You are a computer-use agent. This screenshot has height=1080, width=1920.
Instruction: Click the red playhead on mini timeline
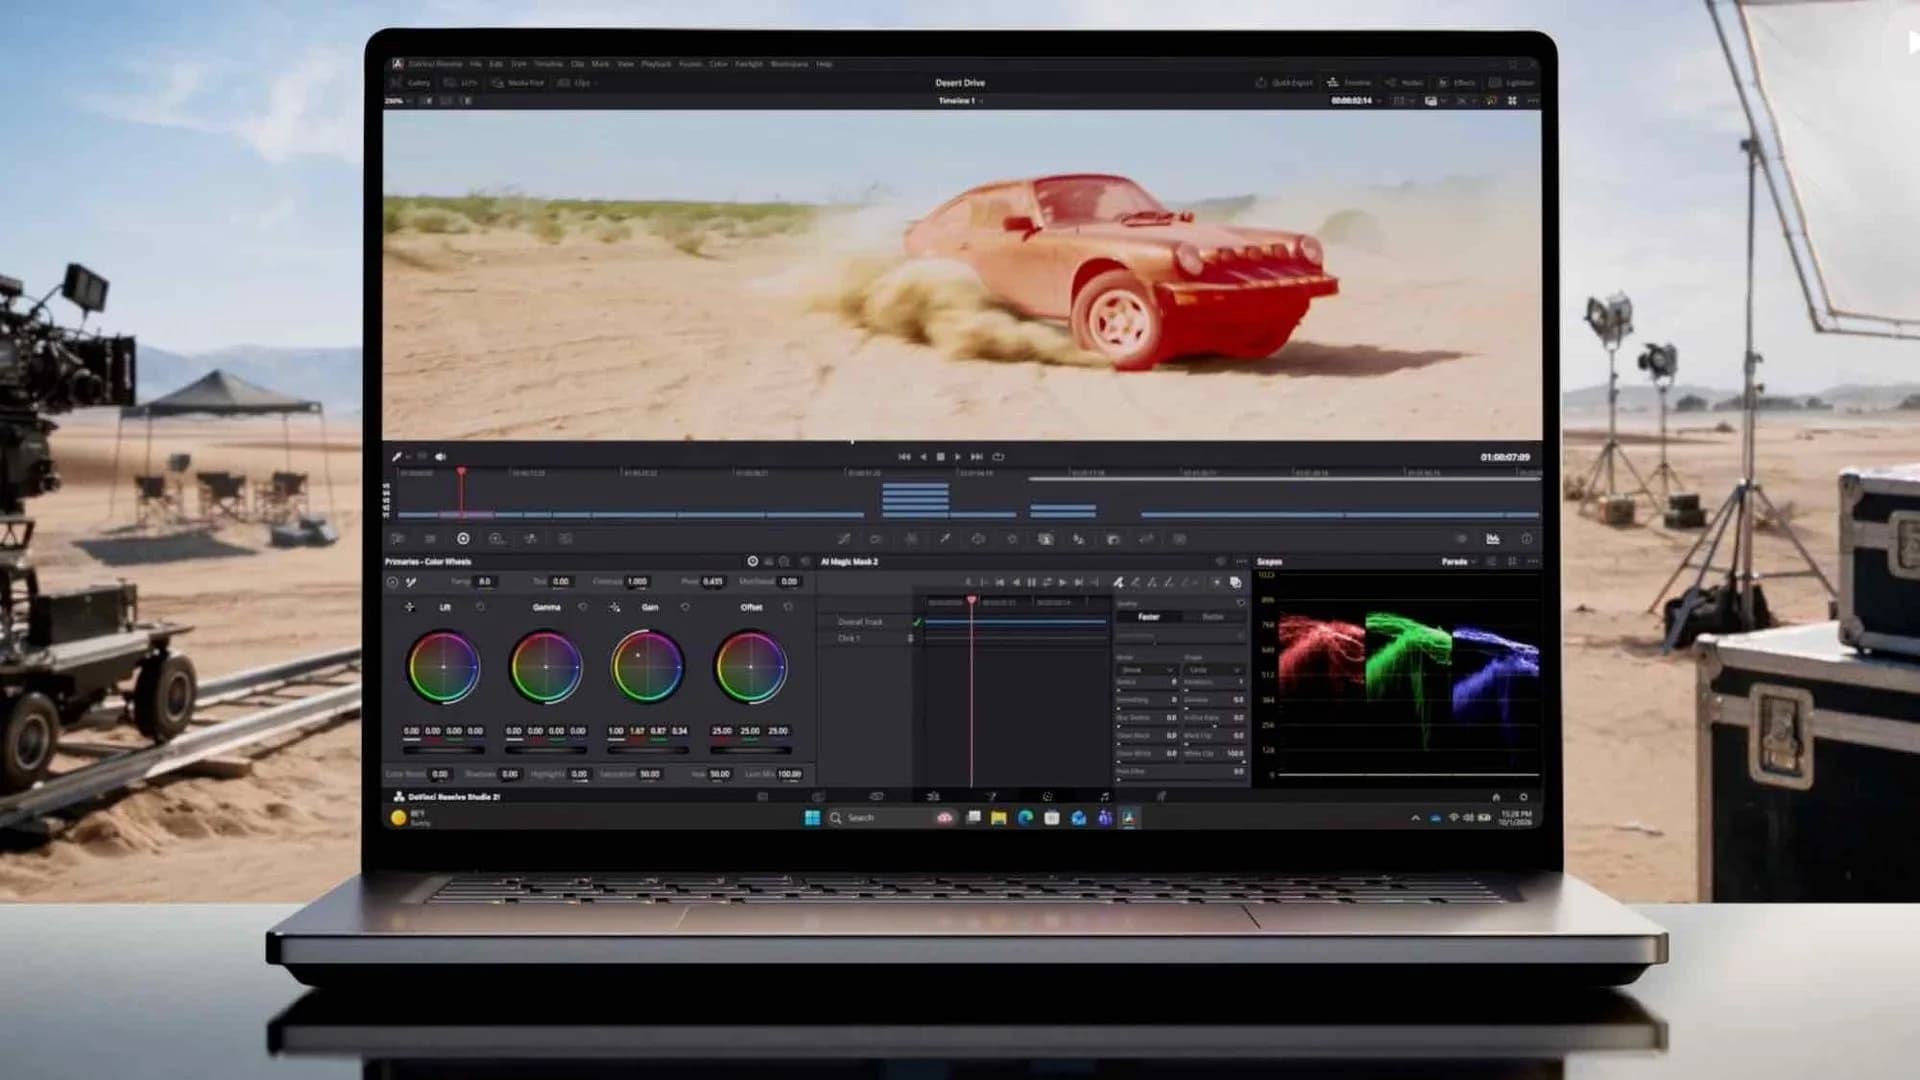click(461, 492)
